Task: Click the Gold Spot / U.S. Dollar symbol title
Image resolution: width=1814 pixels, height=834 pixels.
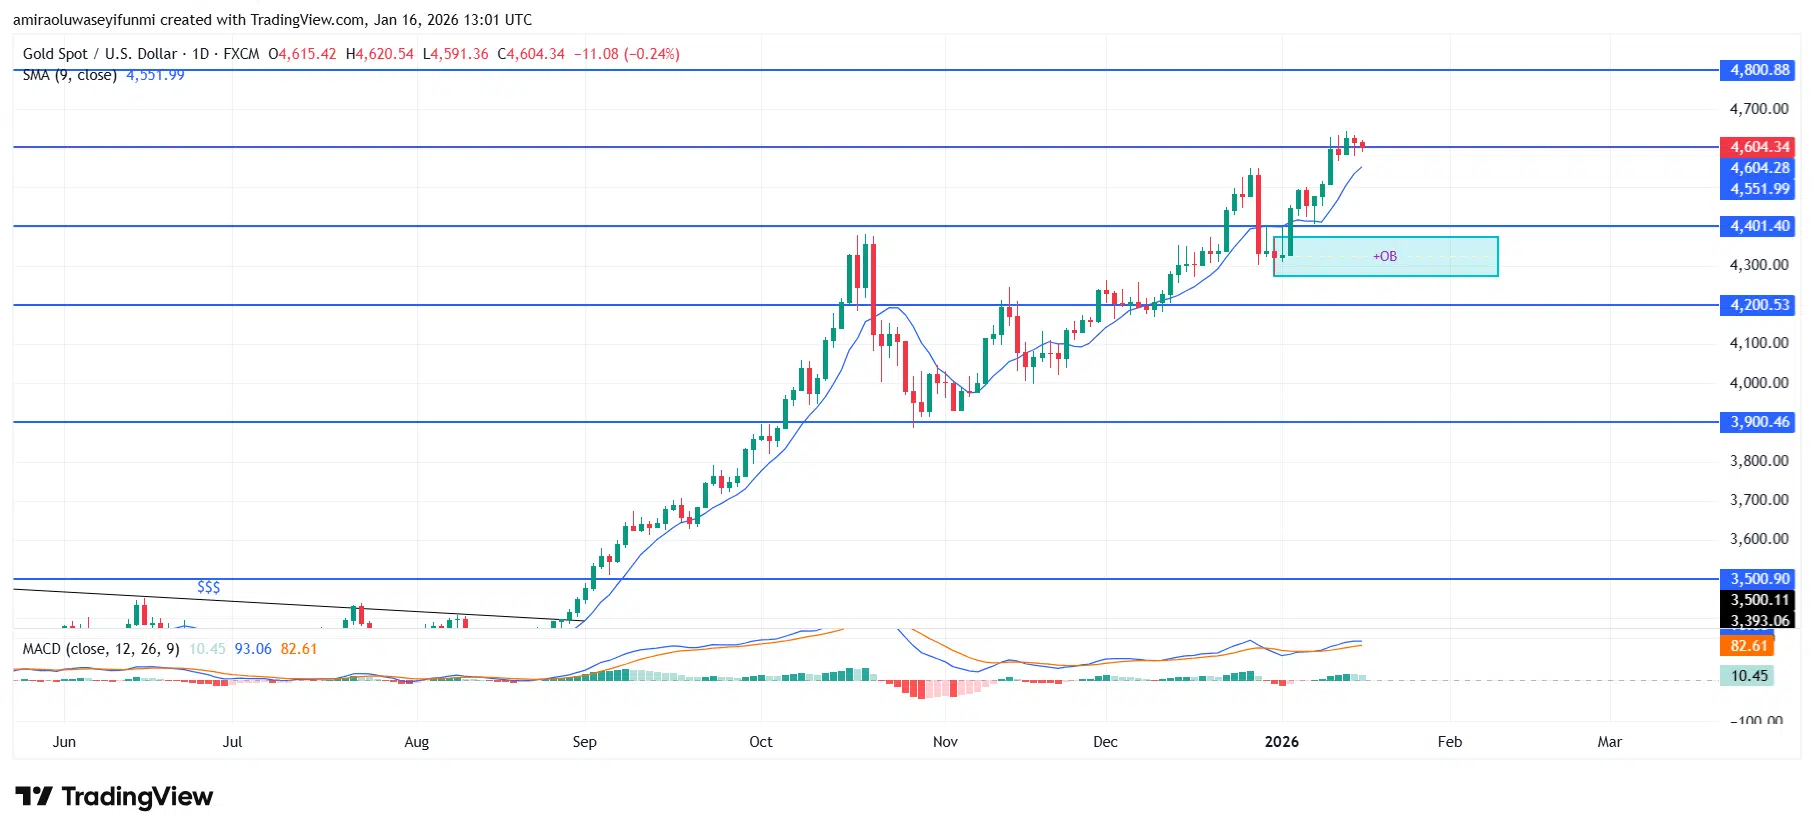Action: [x=100, y=54]
